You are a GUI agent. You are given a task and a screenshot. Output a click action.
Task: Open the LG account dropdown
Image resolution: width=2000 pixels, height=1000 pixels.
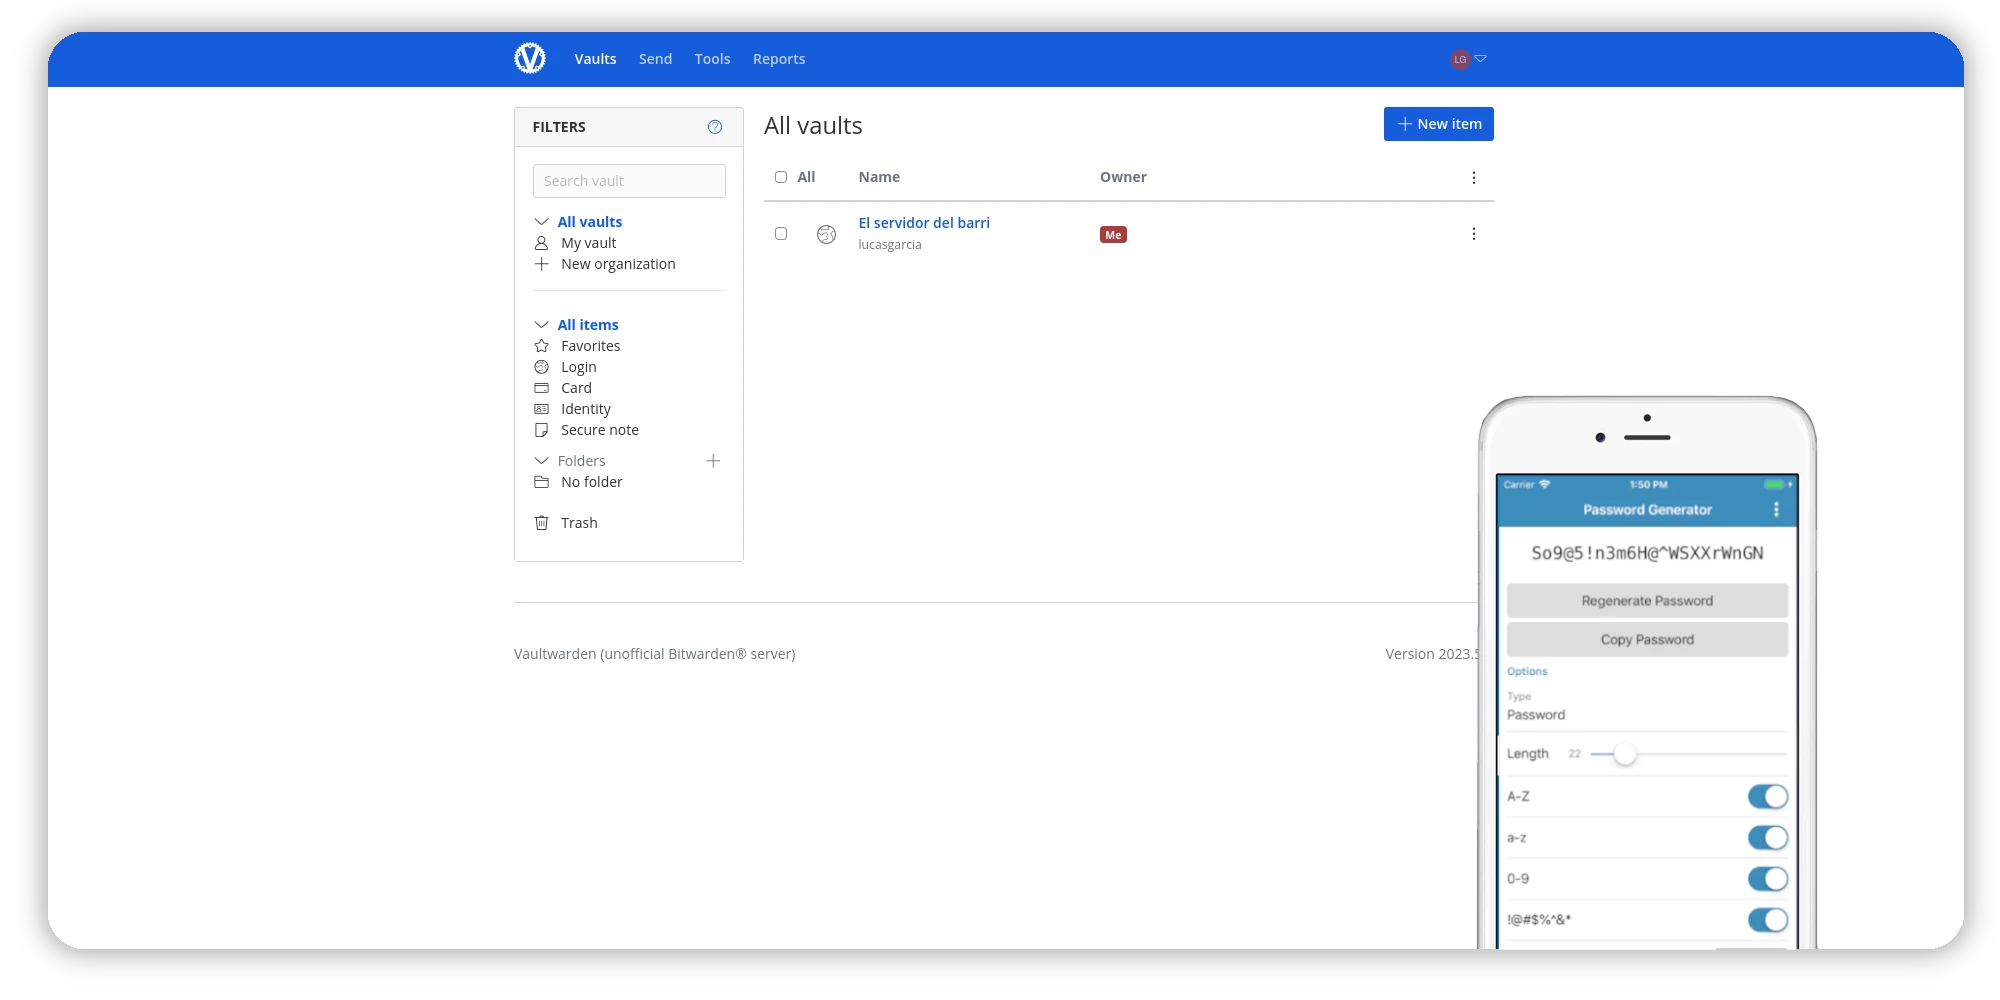[1468, 59]
